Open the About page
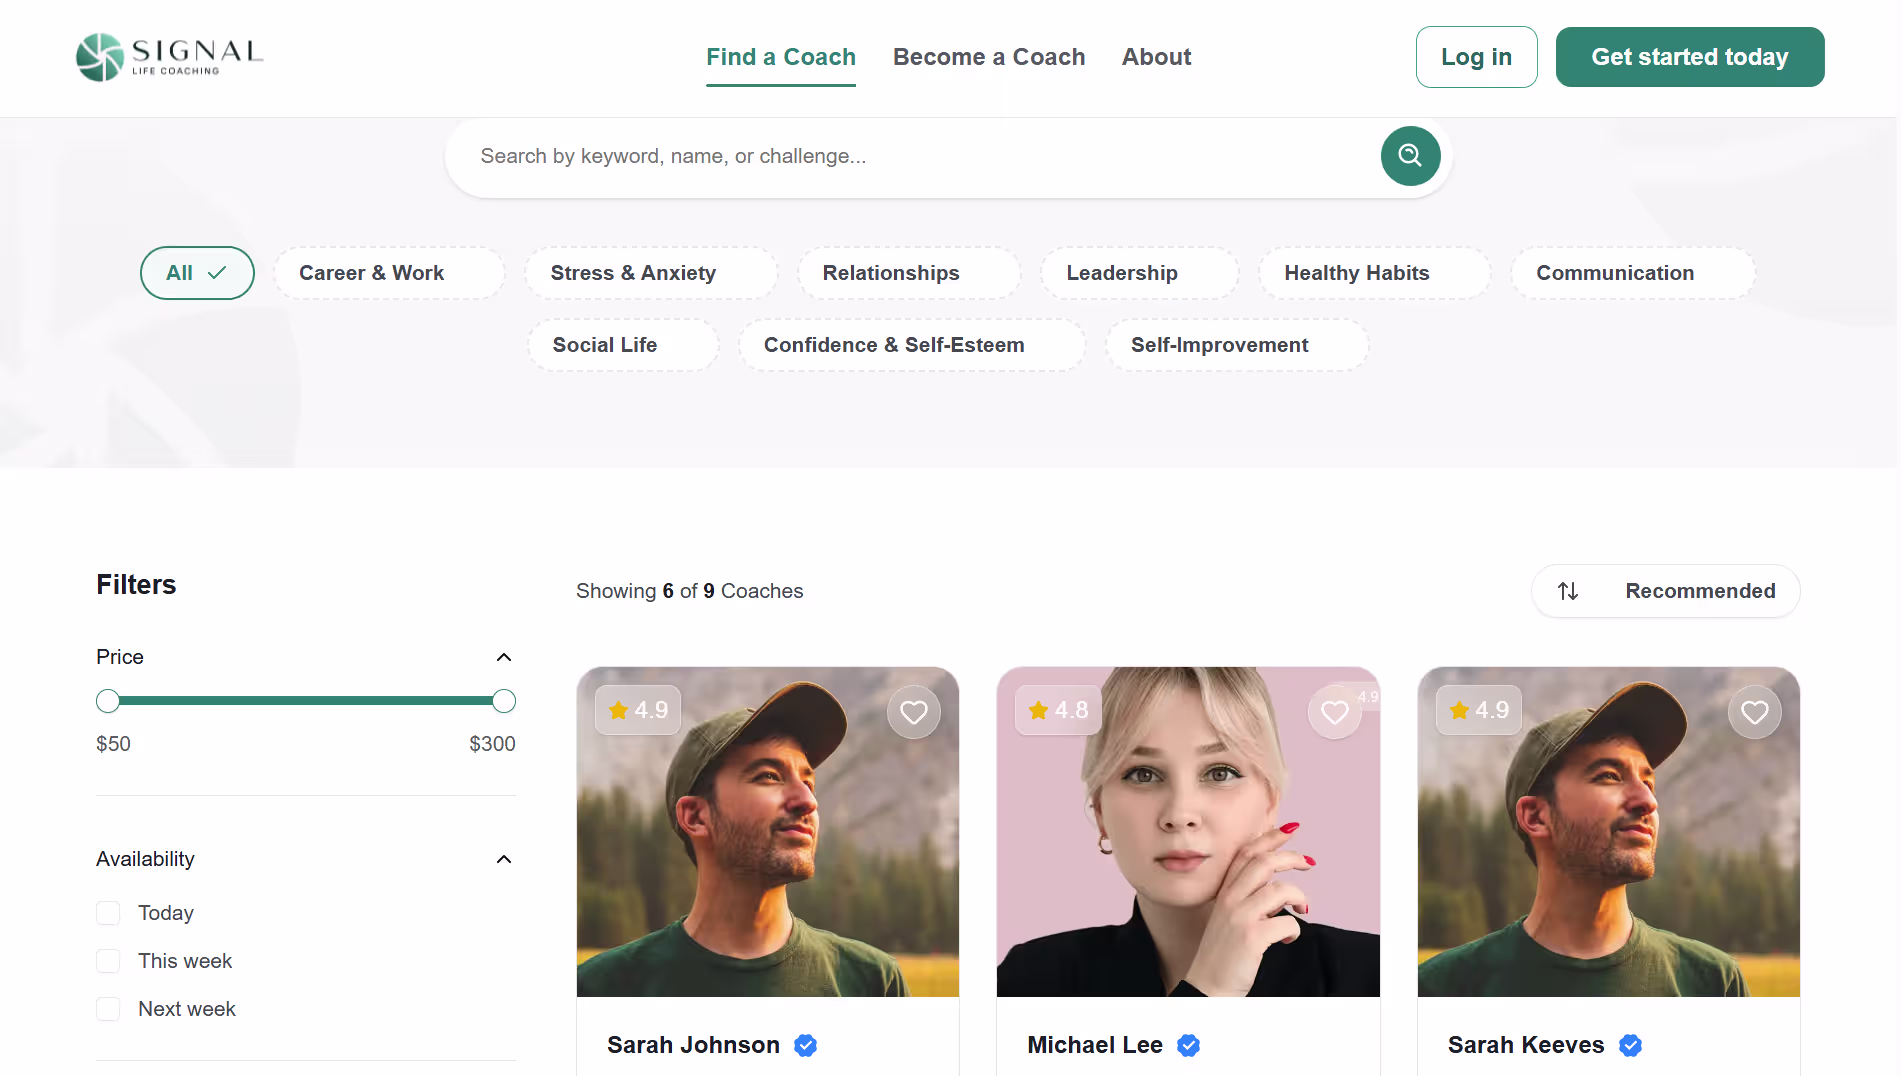 pos(1156,57)
